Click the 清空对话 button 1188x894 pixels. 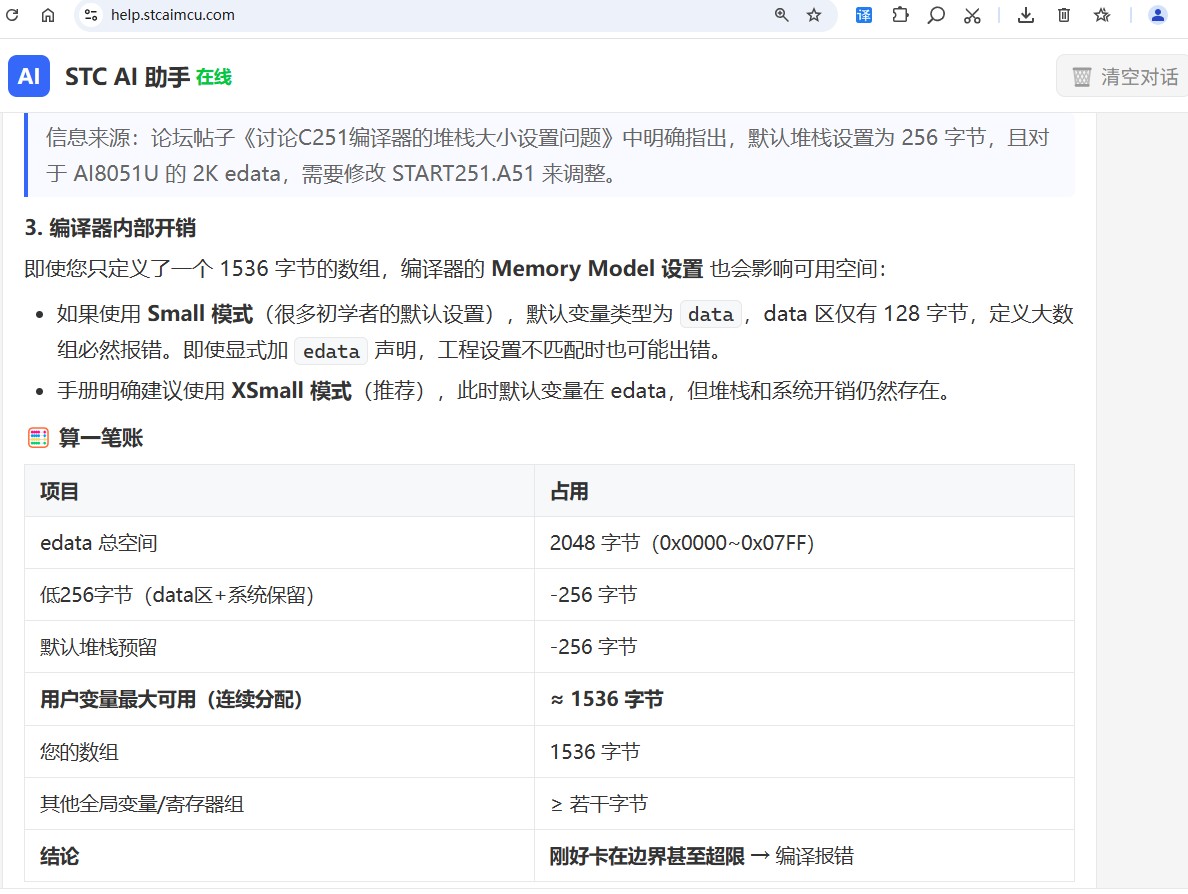pos(1124,77)
